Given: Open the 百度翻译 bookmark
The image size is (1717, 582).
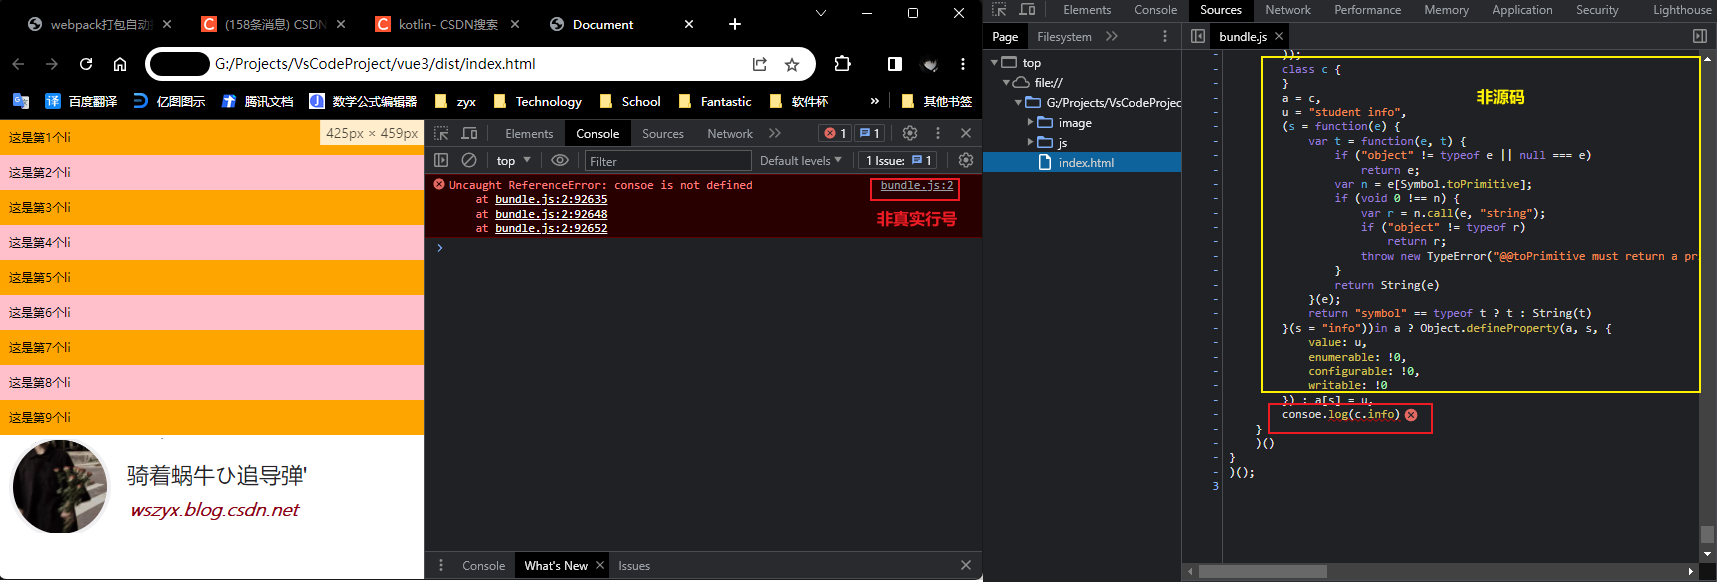Looking at the screenshot, I should [81, 101].
